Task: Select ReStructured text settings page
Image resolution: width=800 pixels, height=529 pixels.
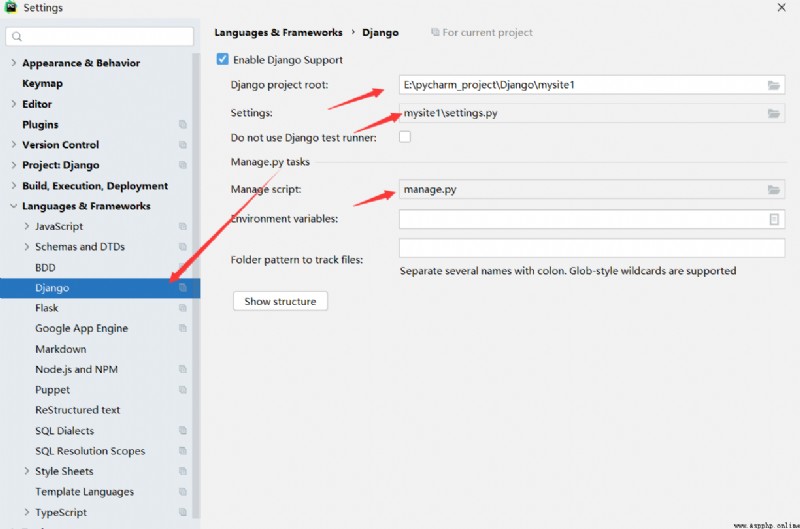Action: (78, 410)
